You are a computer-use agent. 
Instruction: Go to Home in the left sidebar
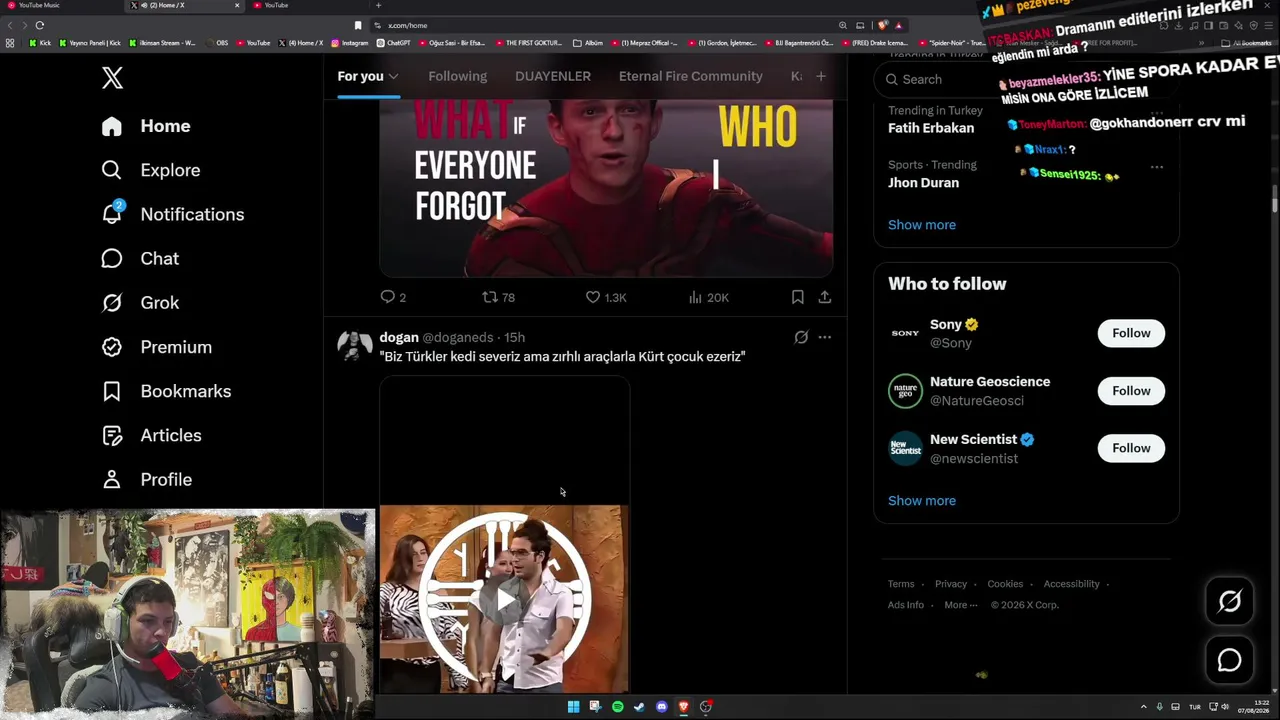tap(146, 126)
